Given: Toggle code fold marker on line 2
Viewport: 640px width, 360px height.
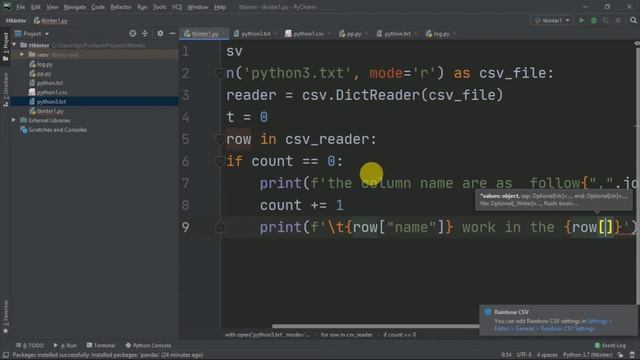Looking at the screenshot, I should point(220,73).
